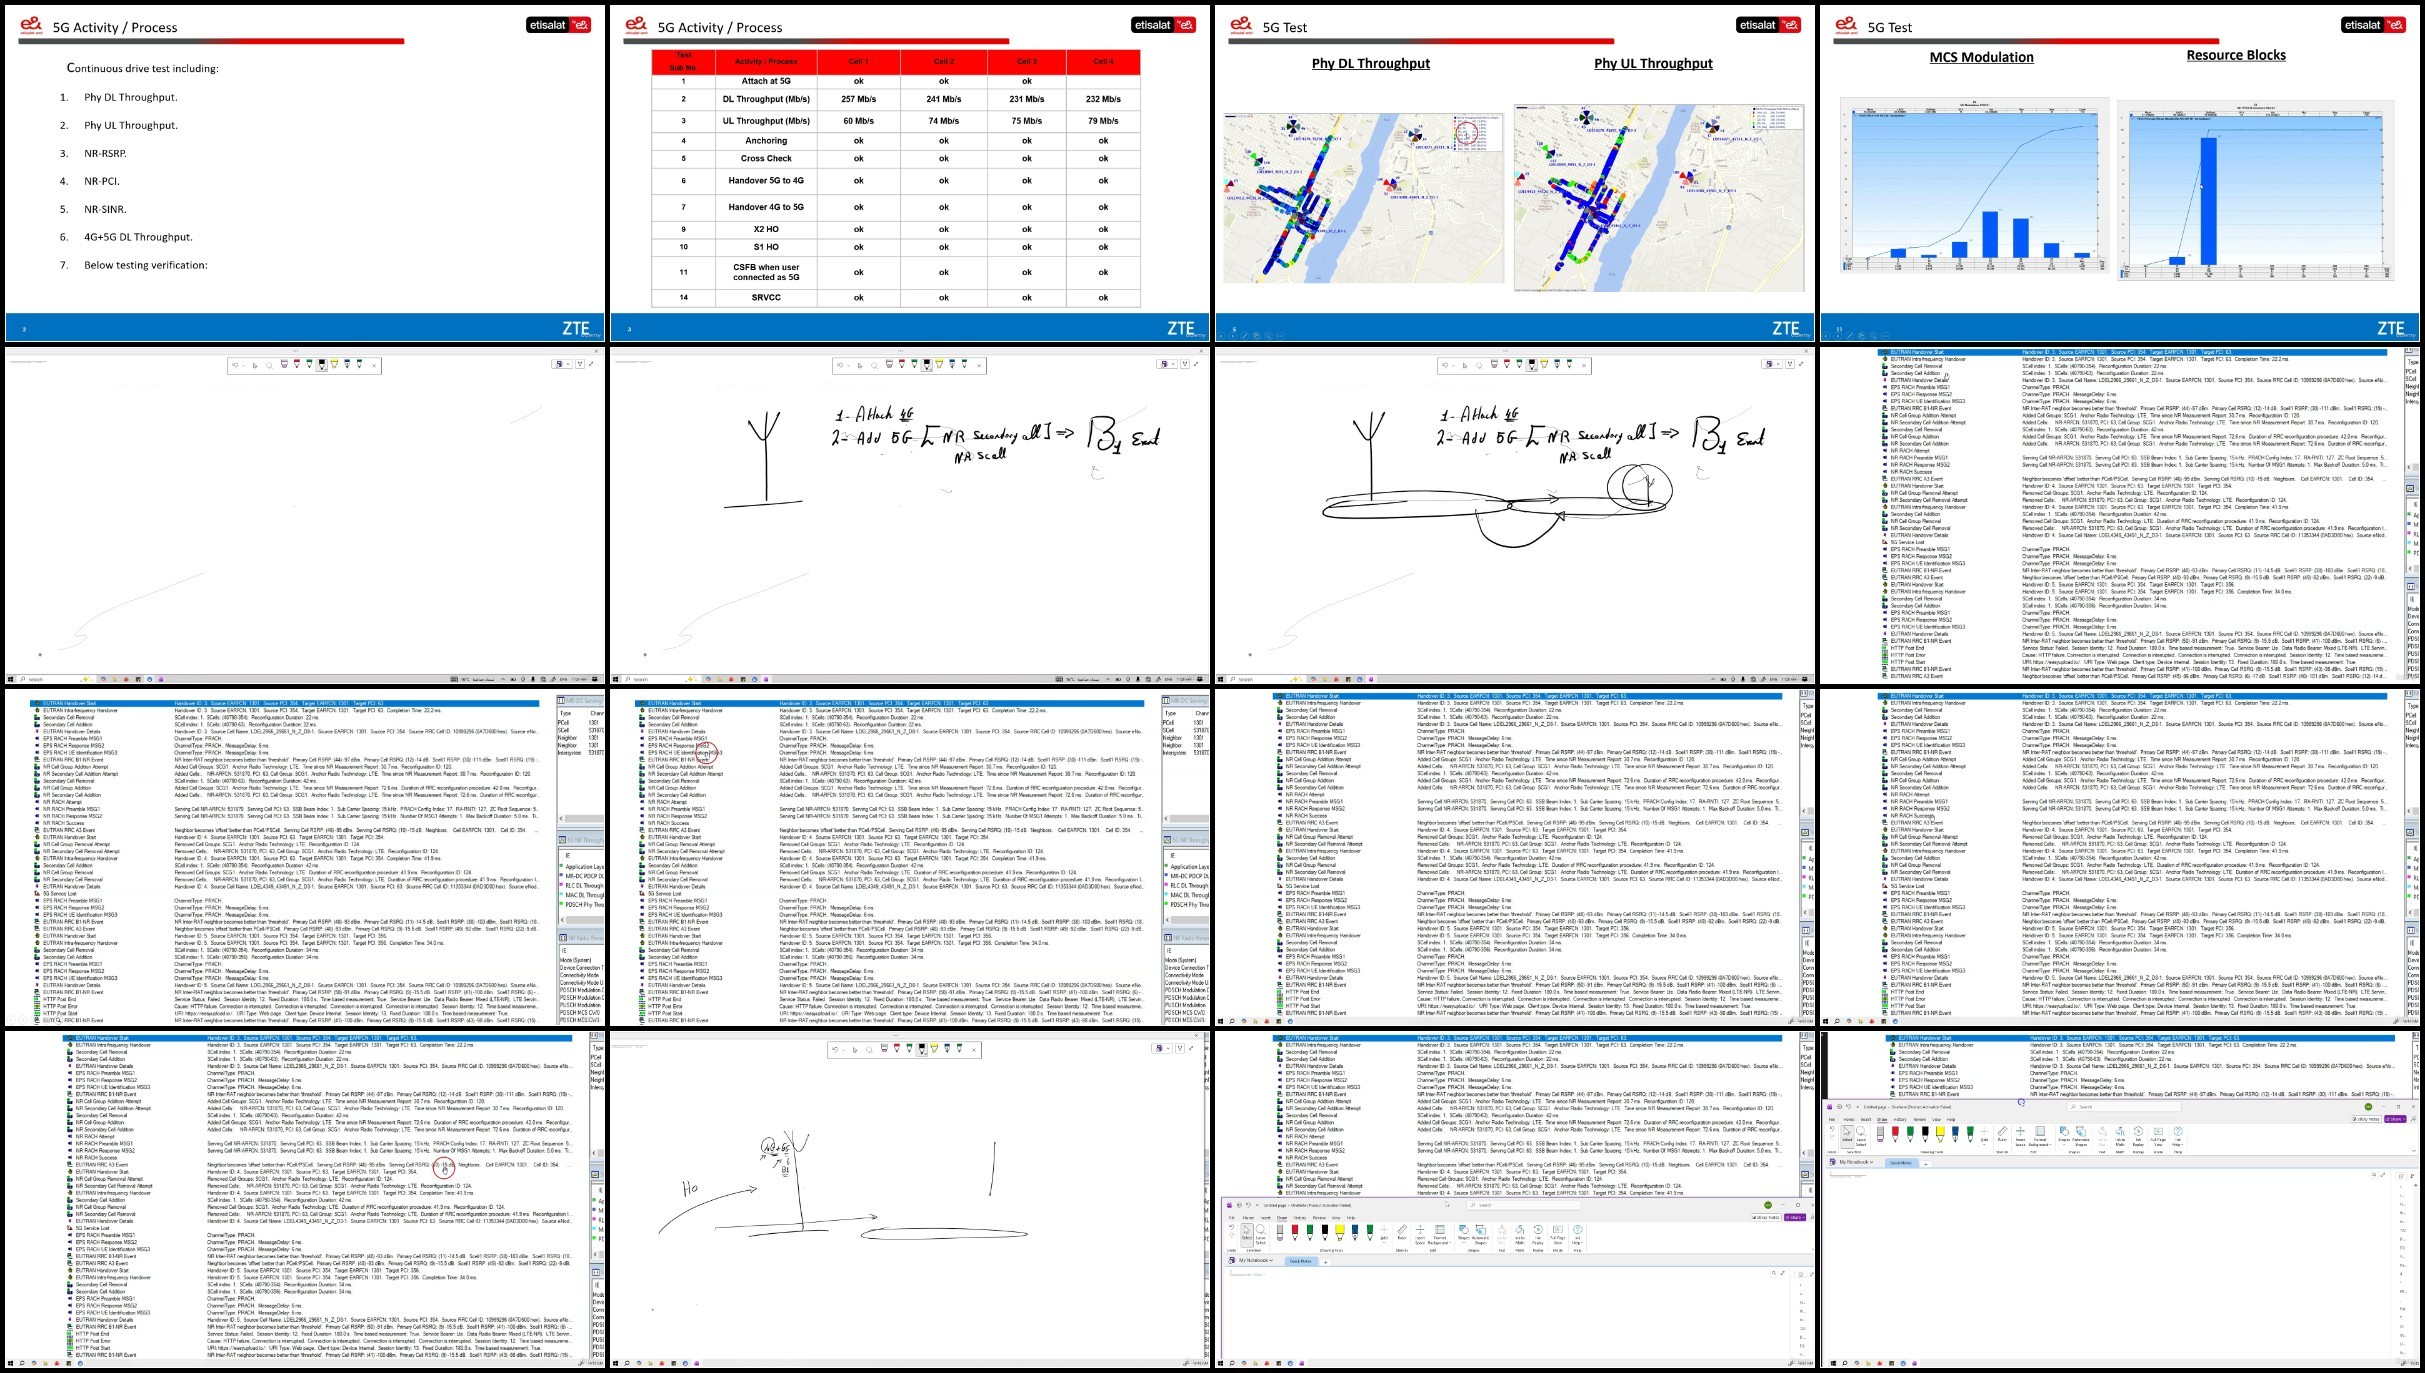
Task: Click the purple Share button in taller OneNote
Action: point(2395,1119)
